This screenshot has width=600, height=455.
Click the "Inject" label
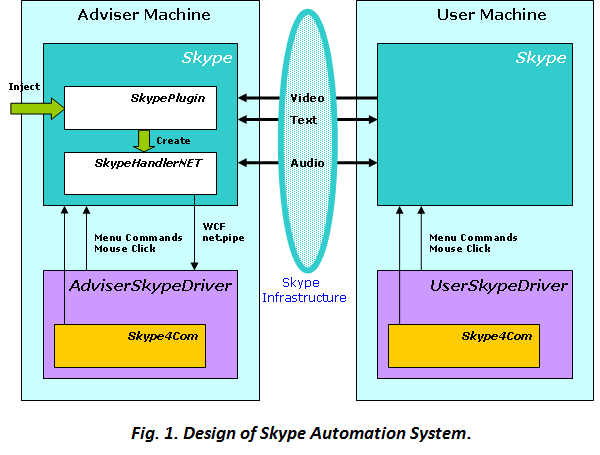24,87
